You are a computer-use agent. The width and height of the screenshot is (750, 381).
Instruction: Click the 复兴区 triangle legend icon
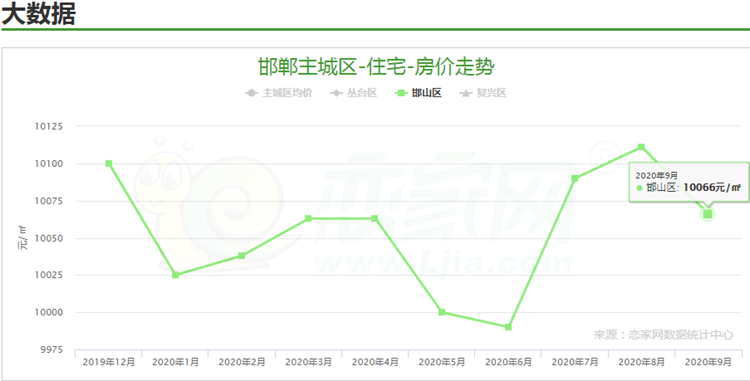click(466, 93)
